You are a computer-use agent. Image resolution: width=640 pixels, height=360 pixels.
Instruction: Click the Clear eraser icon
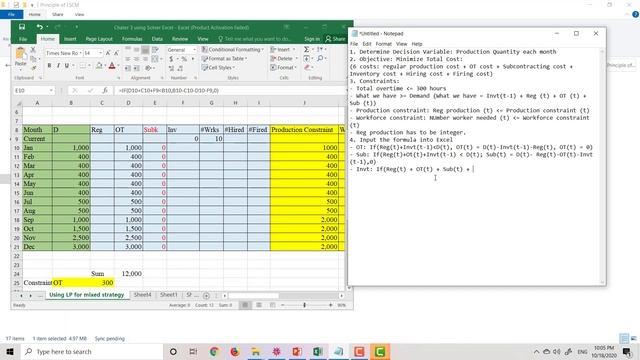[307, 67]
